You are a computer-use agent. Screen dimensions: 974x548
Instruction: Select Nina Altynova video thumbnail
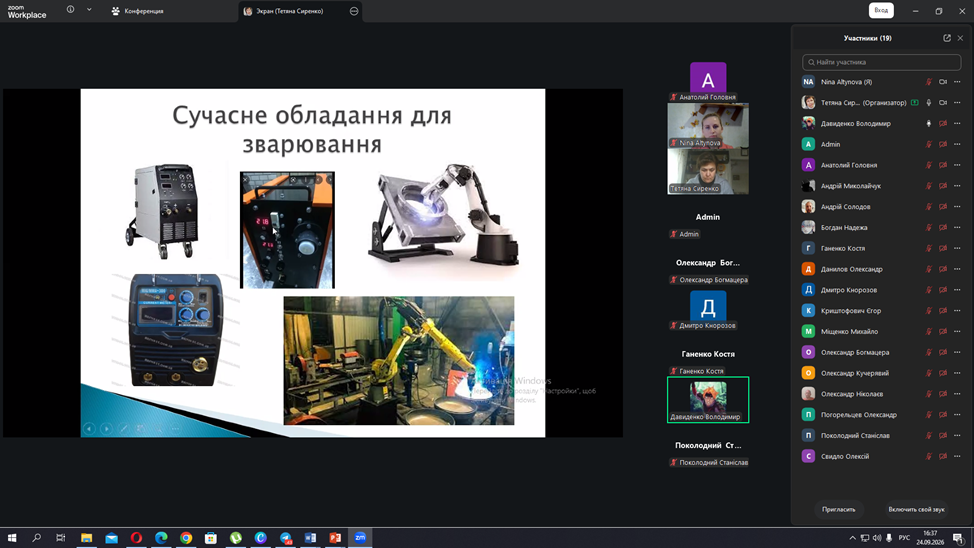point(708,126)
